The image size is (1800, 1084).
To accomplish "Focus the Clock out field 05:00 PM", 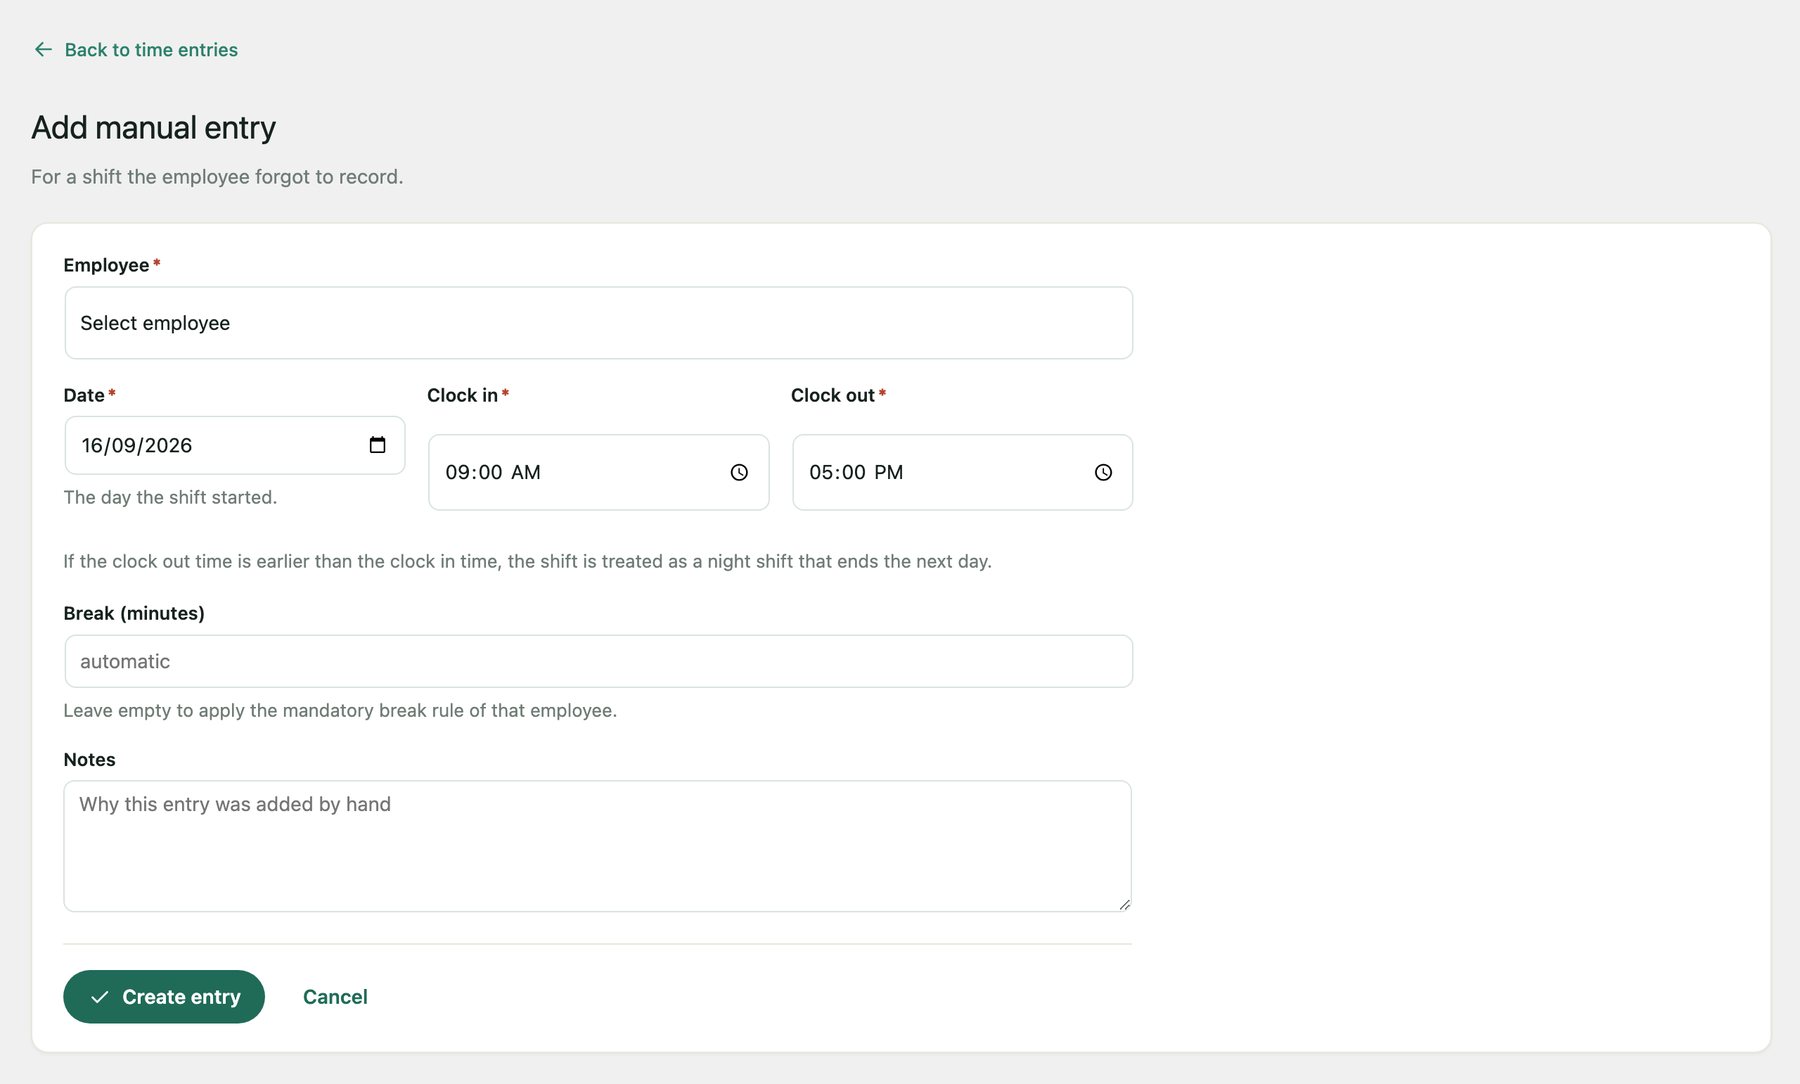I will tap(962, 472).
